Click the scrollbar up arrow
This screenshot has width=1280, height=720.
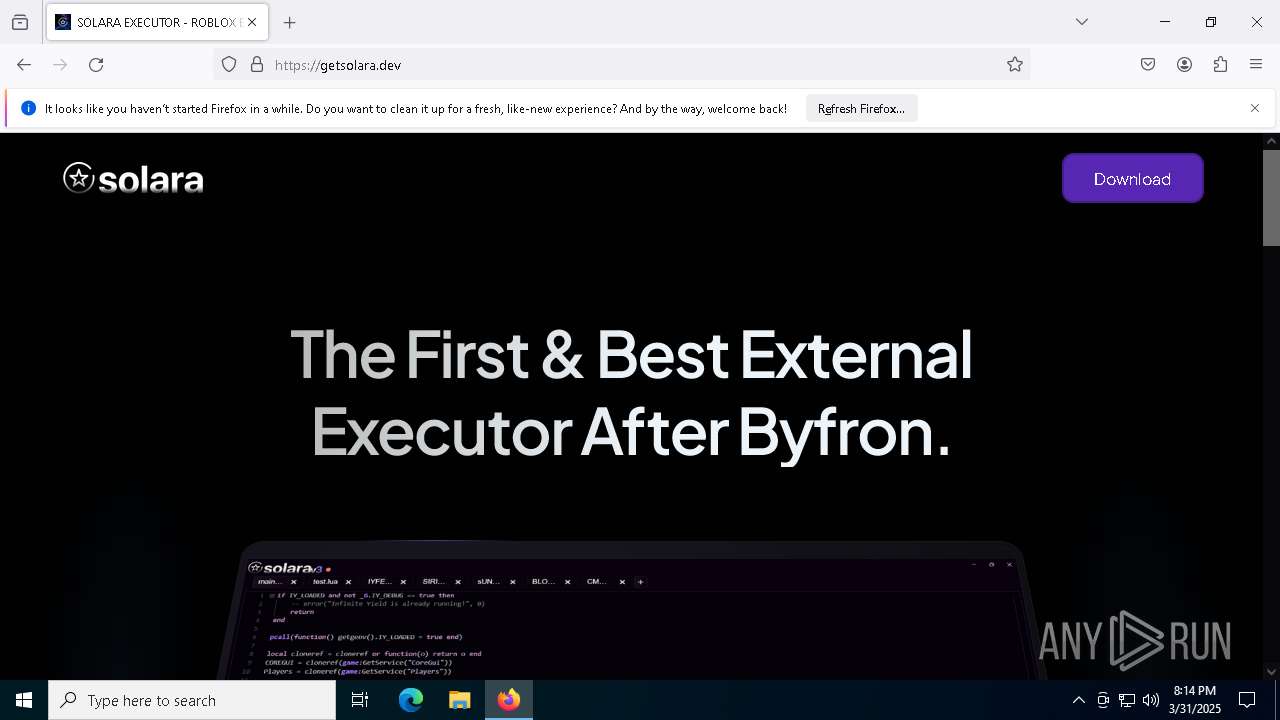1271,141
